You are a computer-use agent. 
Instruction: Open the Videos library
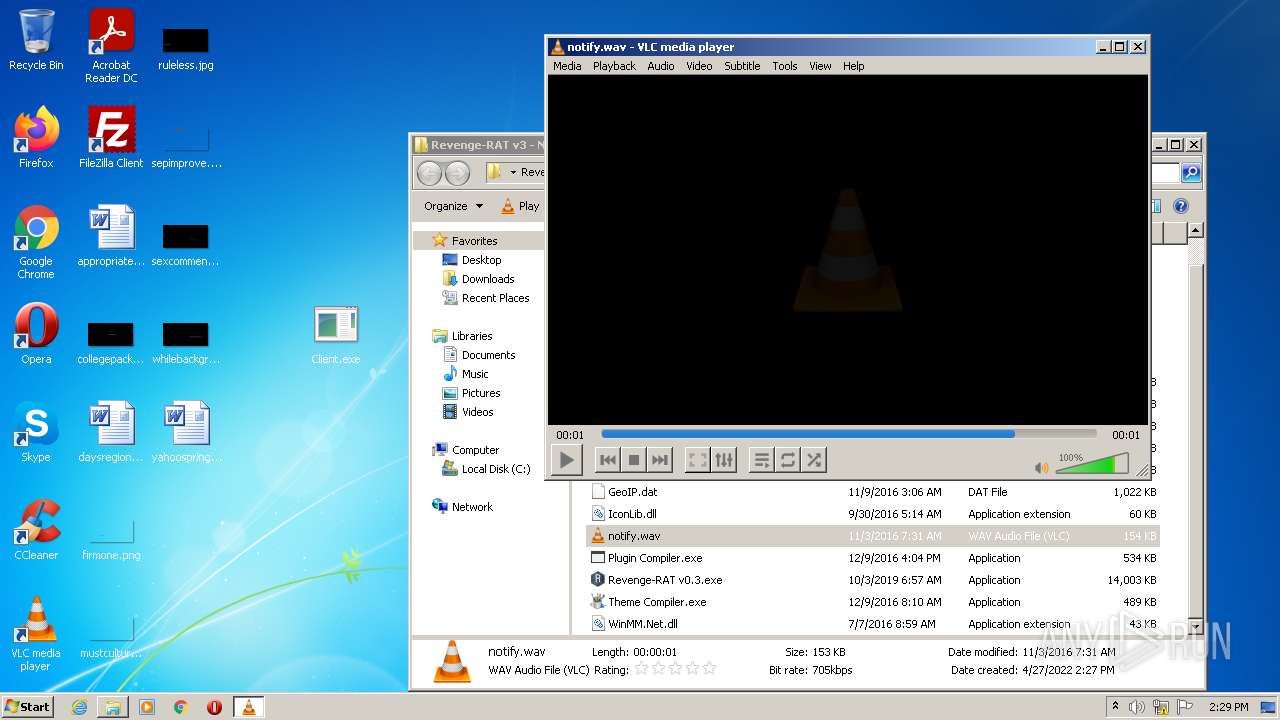click(477, 412)
